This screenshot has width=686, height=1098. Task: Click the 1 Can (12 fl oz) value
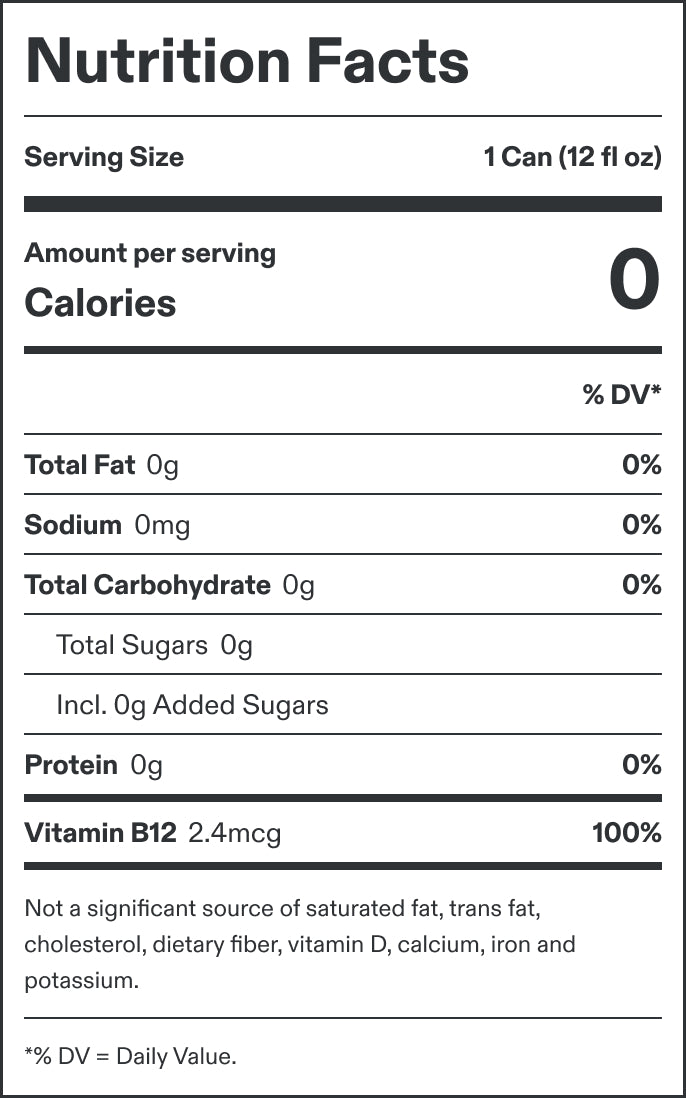(572, 157)
